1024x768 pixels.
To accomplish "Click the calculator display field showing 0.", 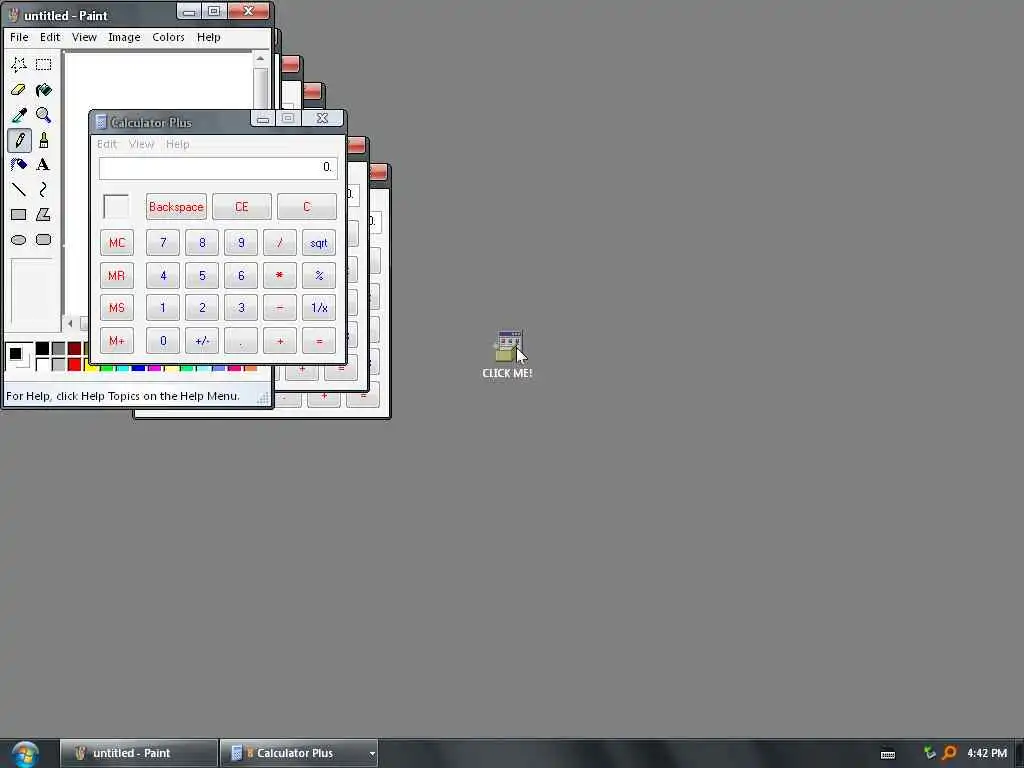I will click(218, 168).
